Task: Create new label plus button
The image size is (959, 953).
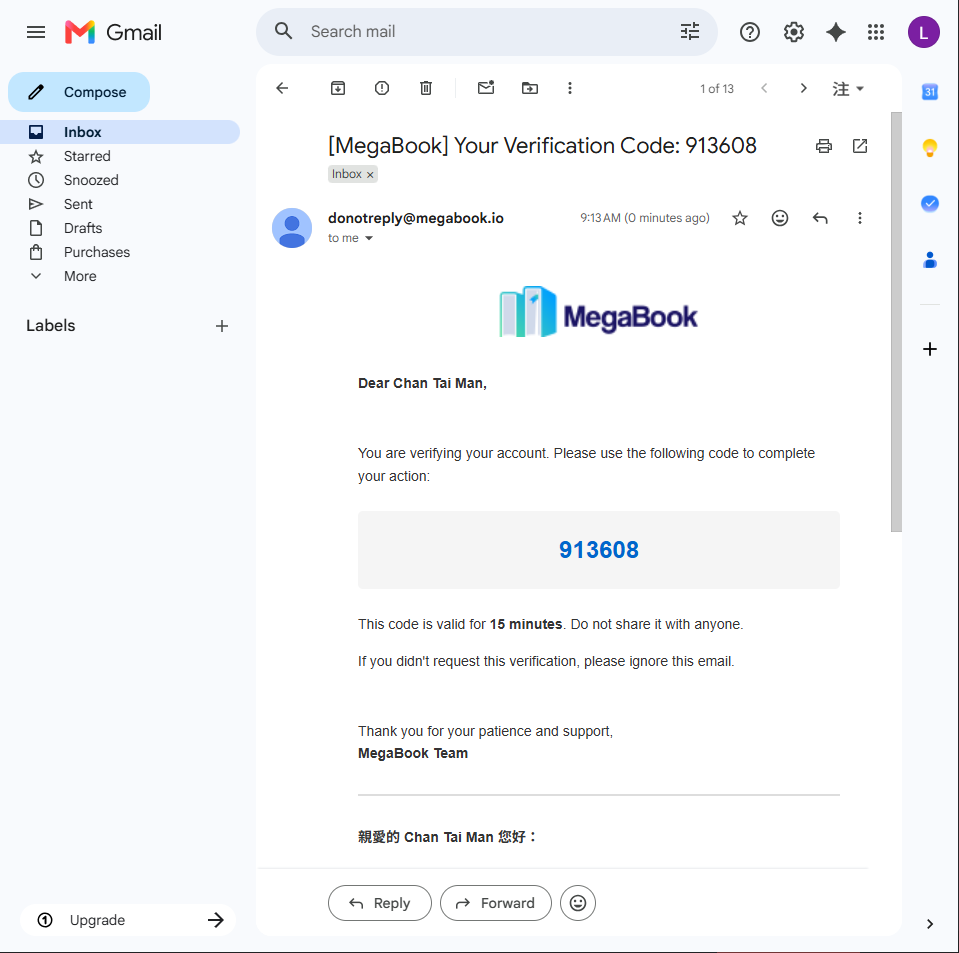Action: pos(222,326)
